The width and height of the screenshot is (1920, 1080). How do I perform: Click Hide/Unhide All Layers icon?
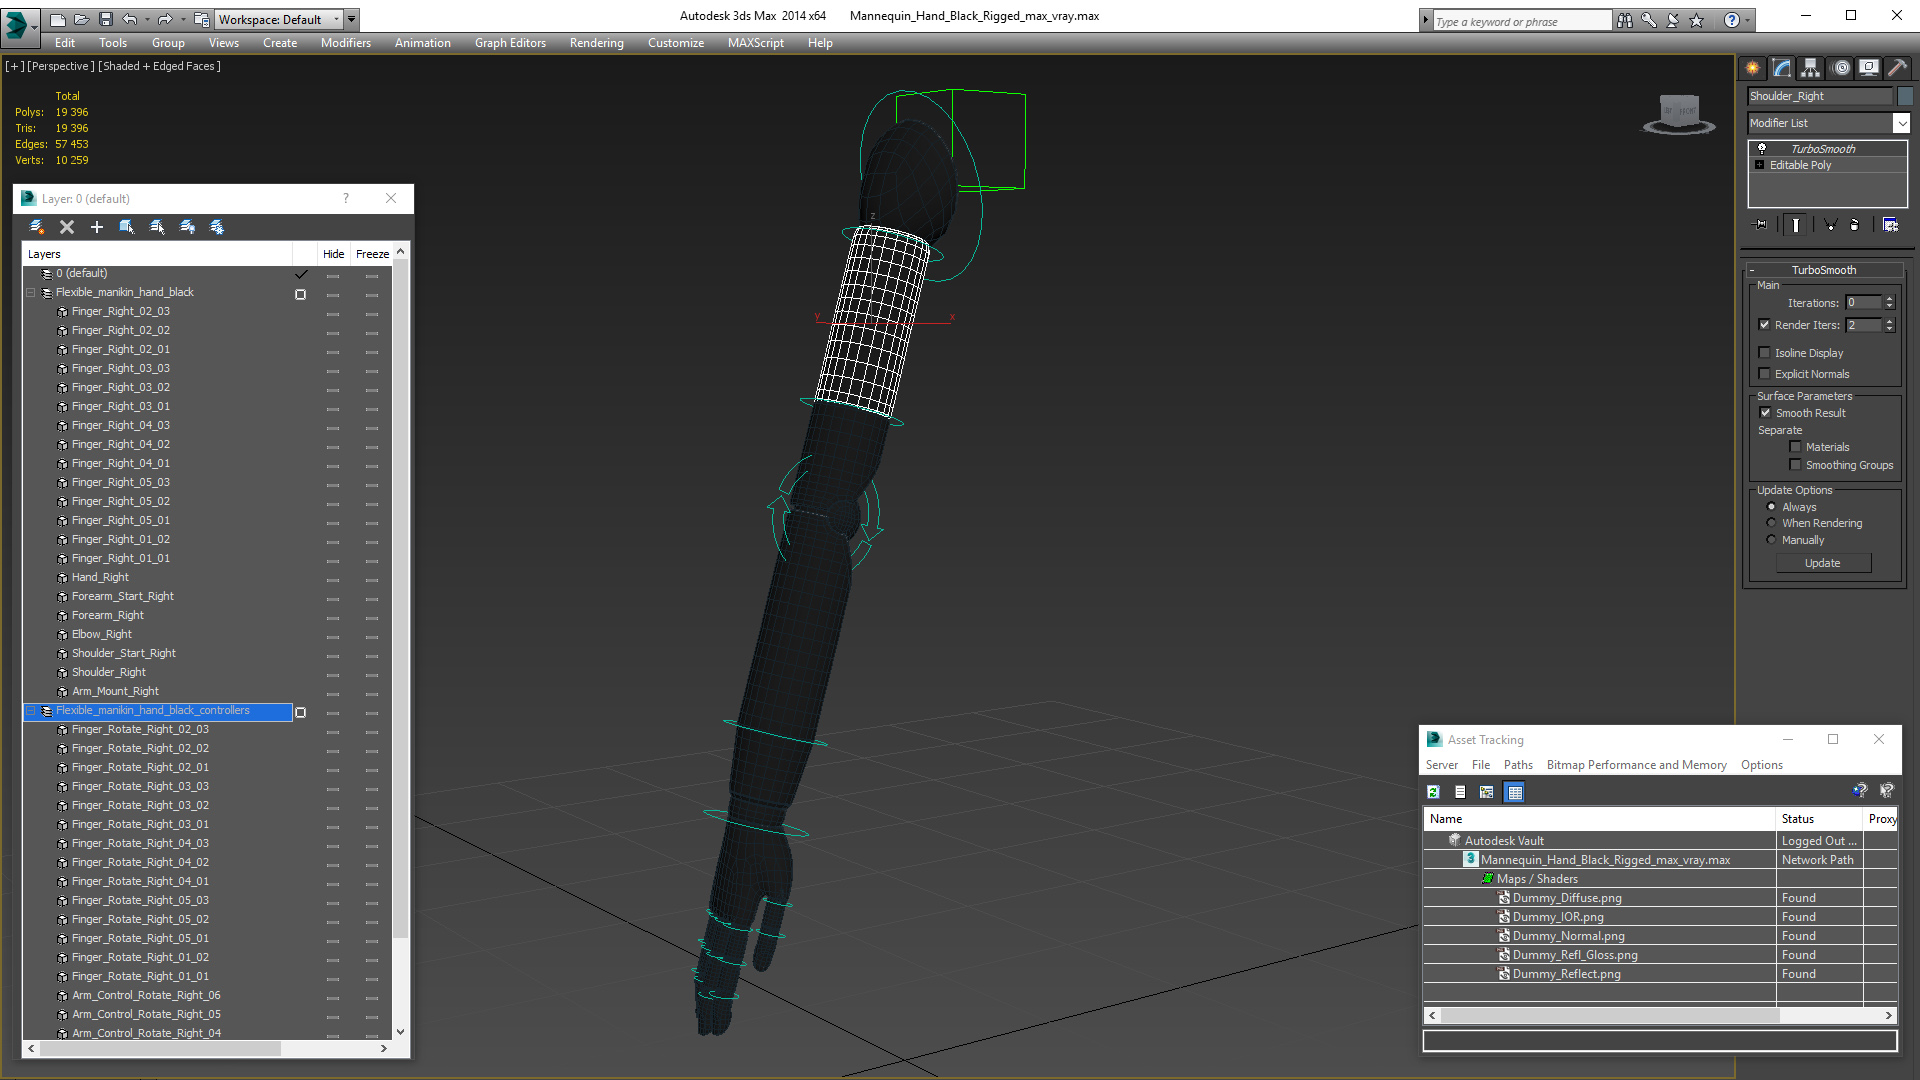click(x=187, y=227)
